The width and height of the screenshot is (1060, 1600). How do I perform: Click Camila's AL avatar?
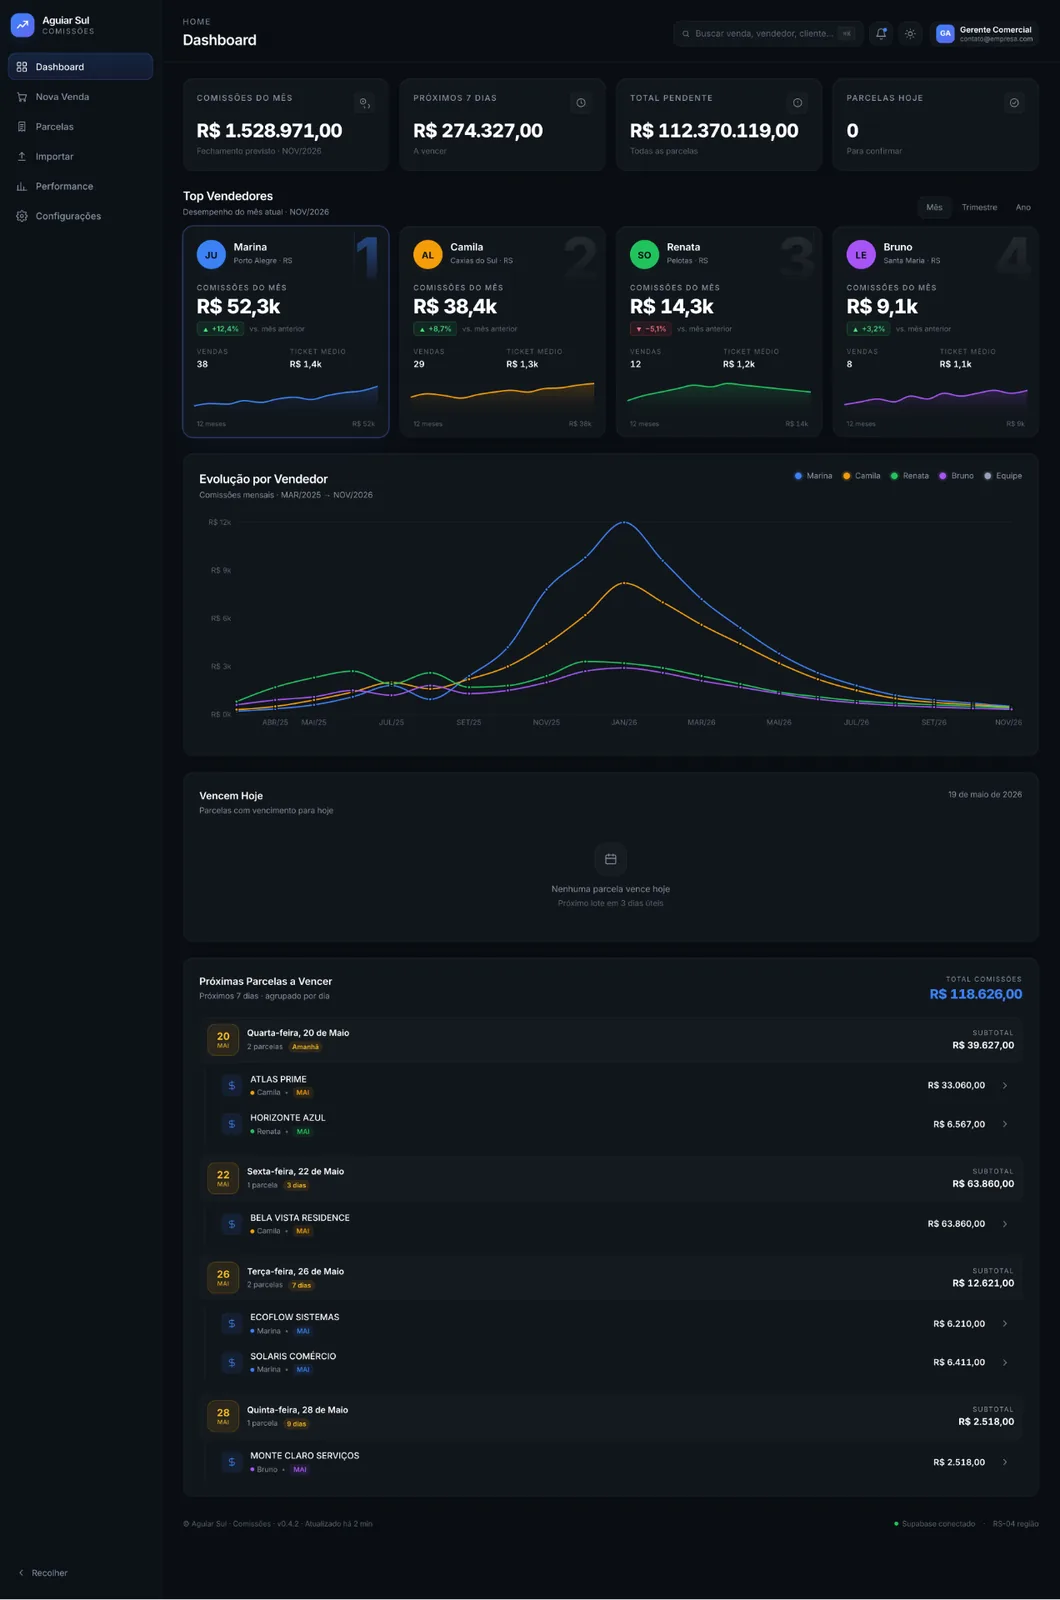pos(427,254)
